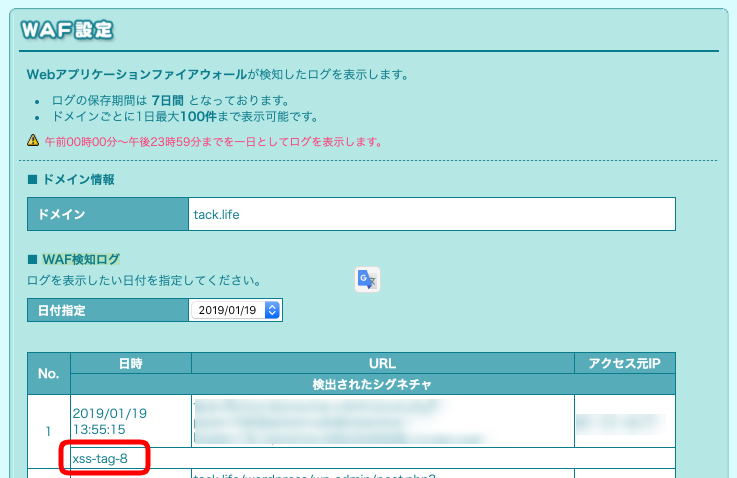Click the 検出されたシグネチャ header row
737x478 pixels.
point(373,384)
